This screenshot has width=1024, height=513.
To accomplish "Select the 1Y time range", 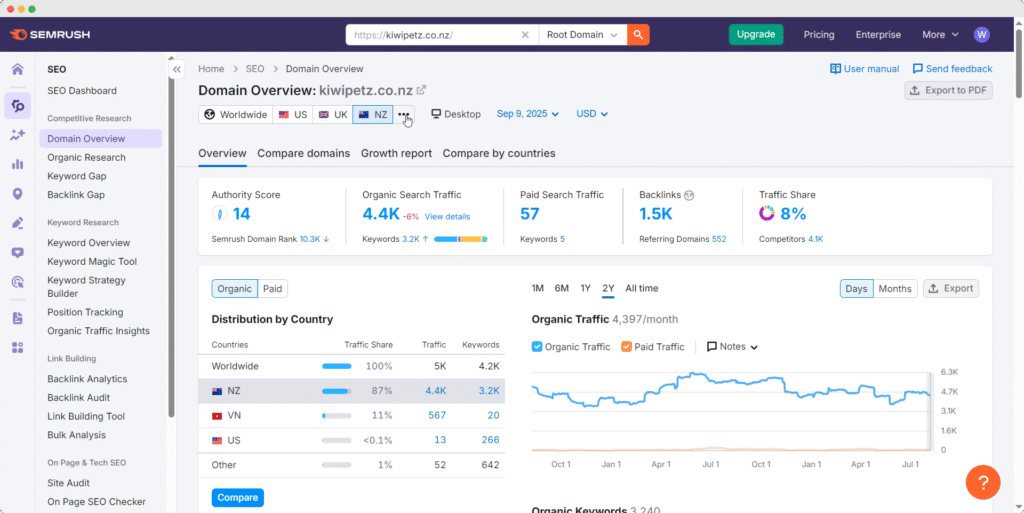I will coord(585,288).
